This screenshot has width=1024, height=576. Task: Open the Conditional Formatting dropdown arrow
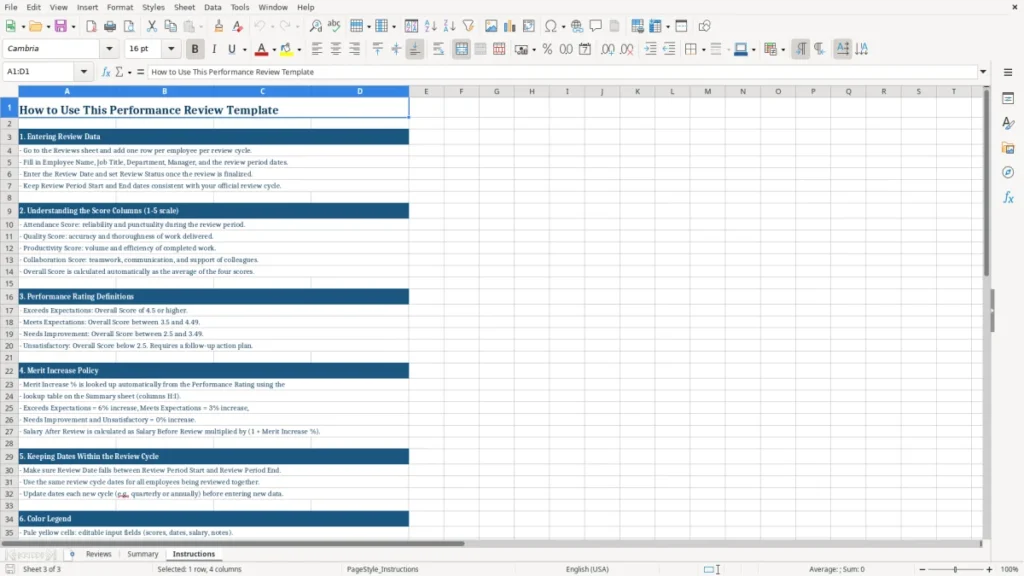tap(783, 50)
